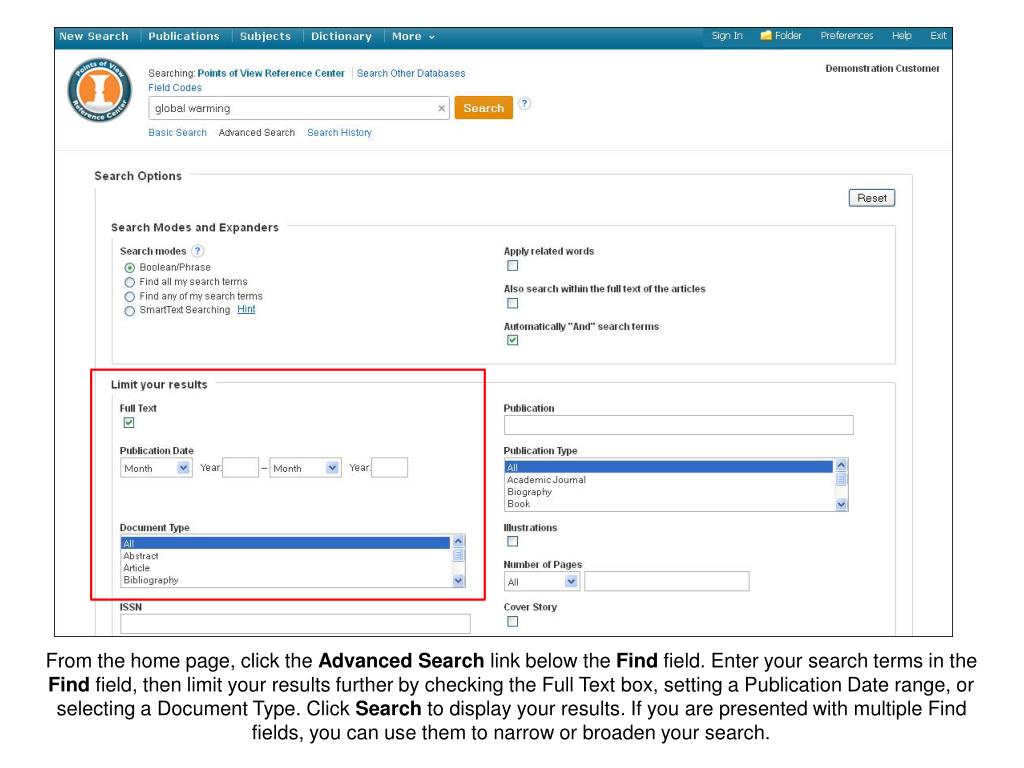
Task: Click Sign In link
Action: [727, 36]
